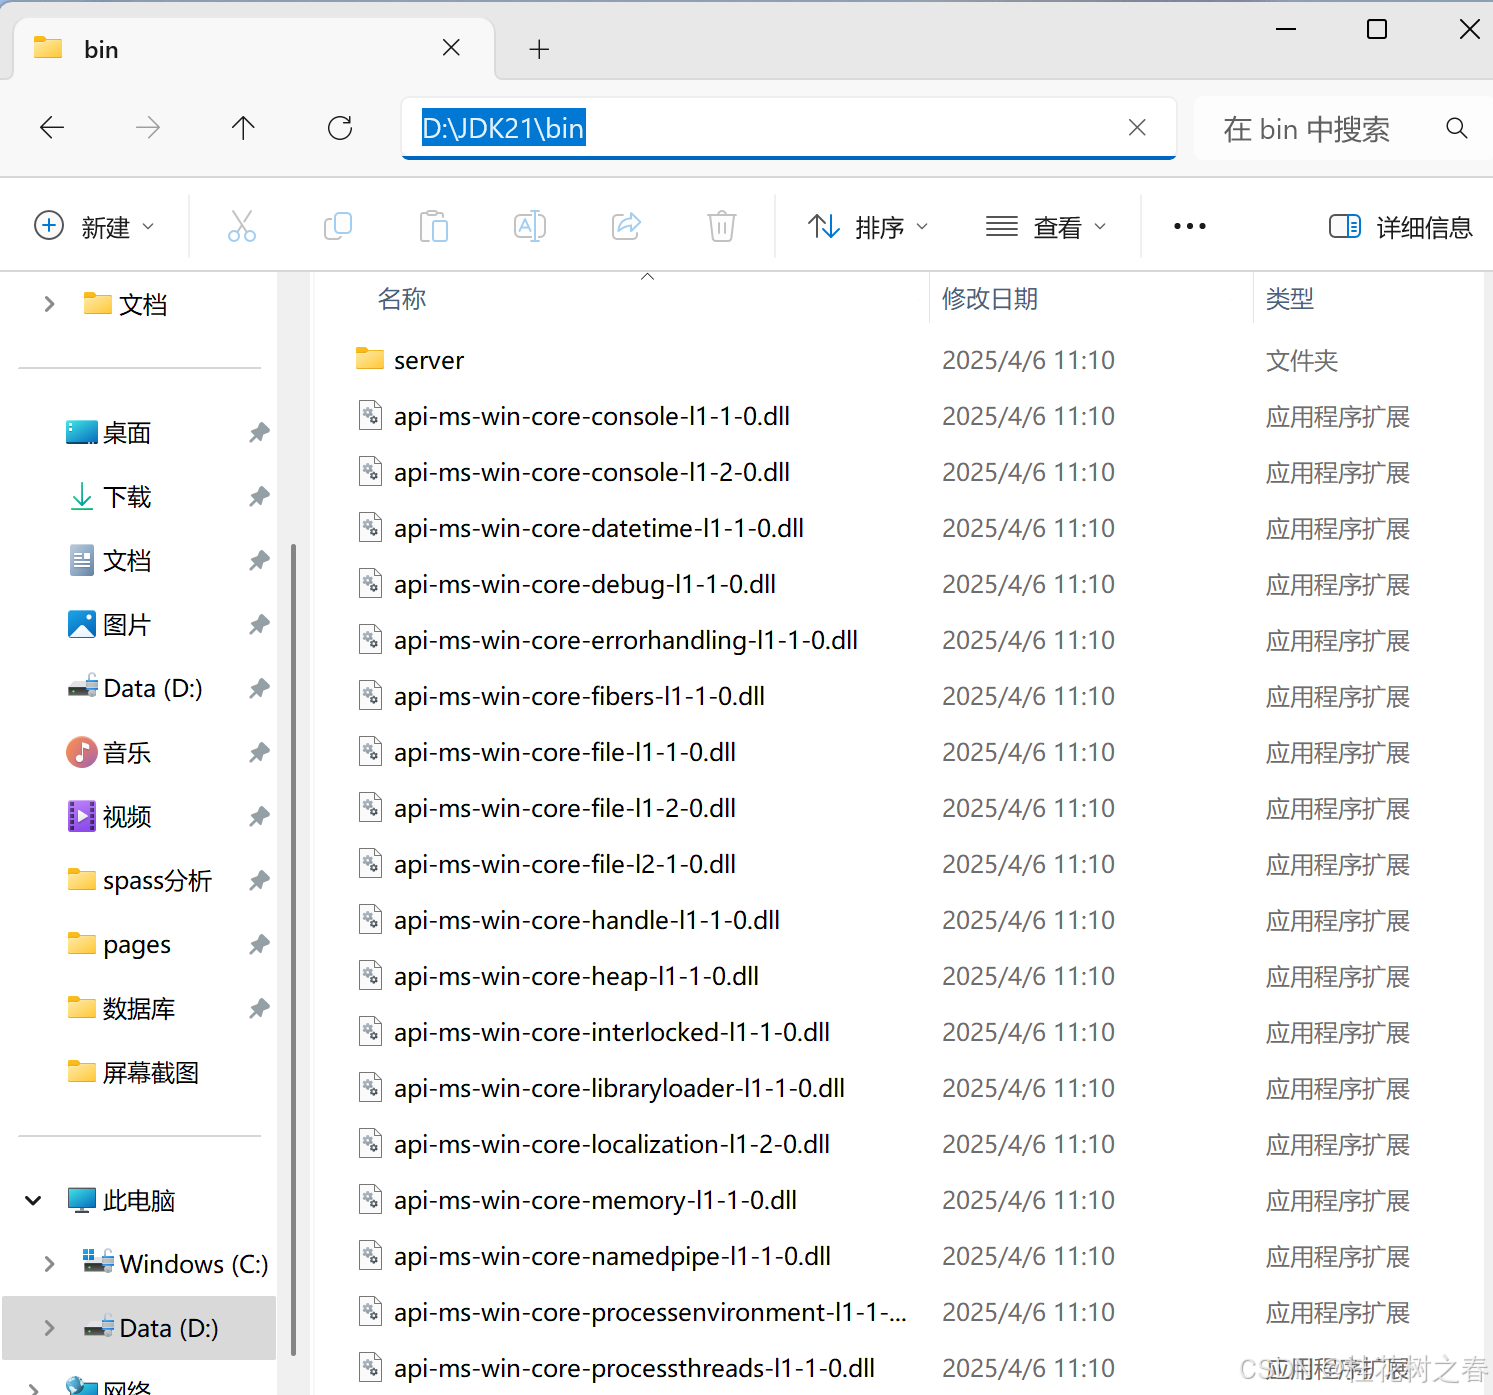Image resolution: width=1493 pixels, height=1395 pixels.
Task: Share files using the Share icon
Action: tap(626, 225)
